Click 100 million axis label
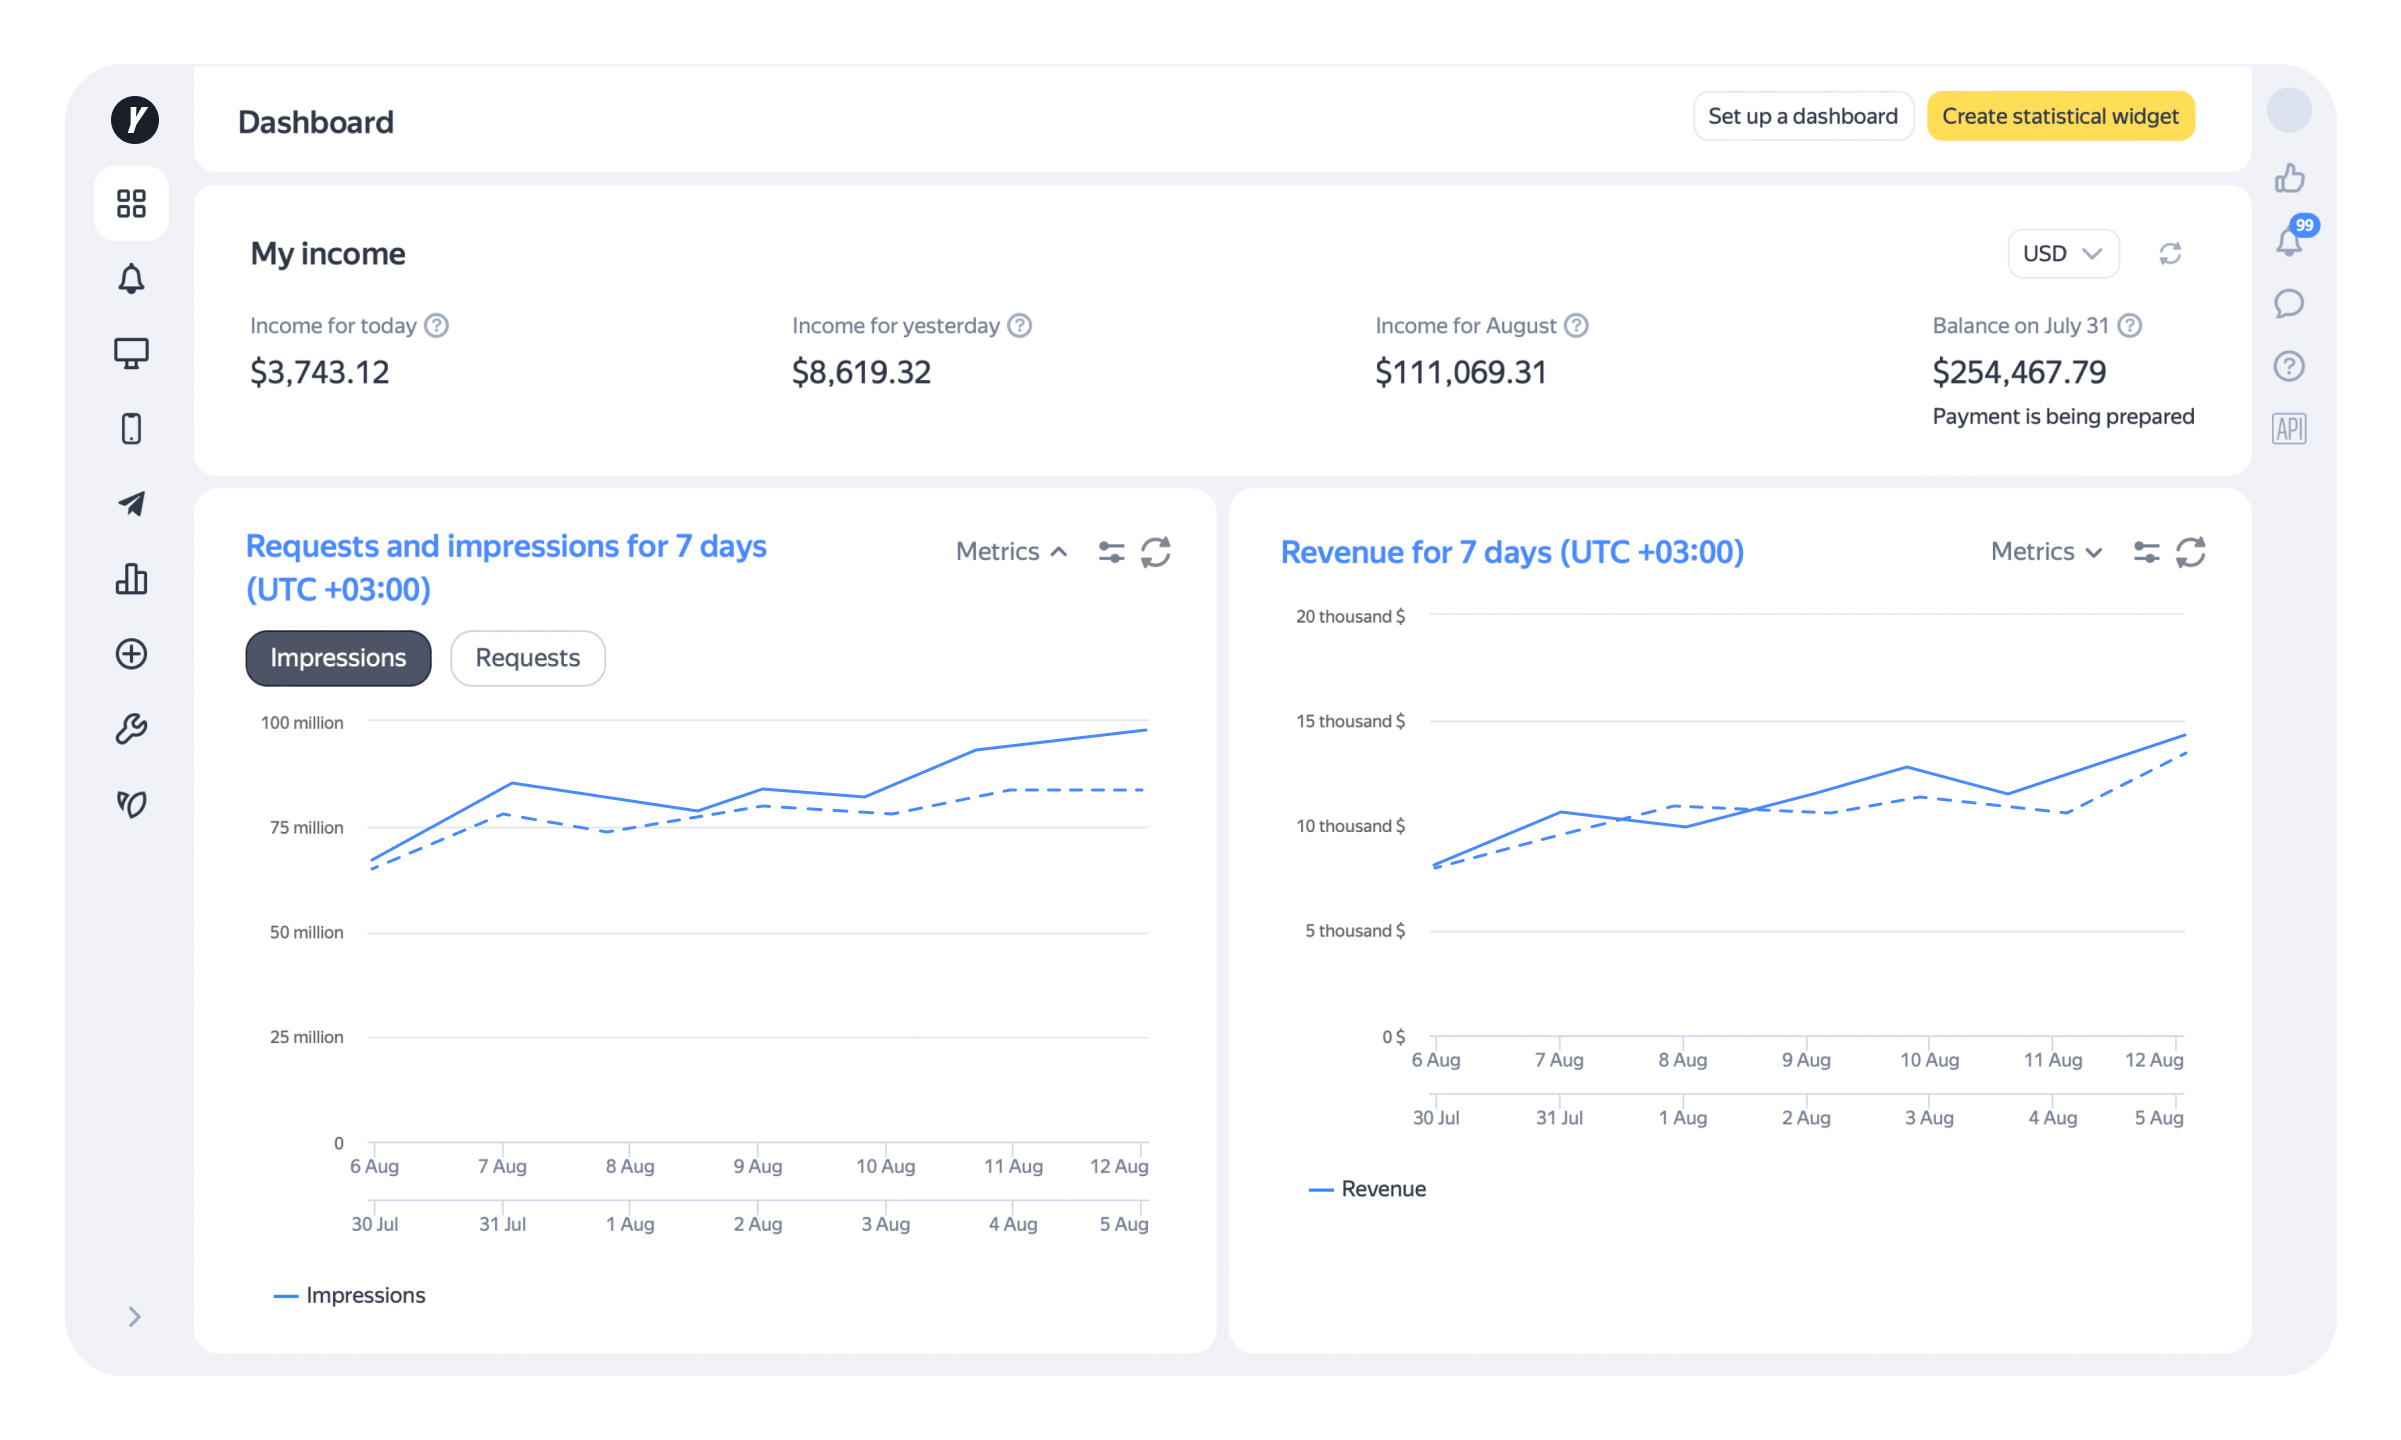This screenshot has height=1440, width=2401. coord(302,722)
